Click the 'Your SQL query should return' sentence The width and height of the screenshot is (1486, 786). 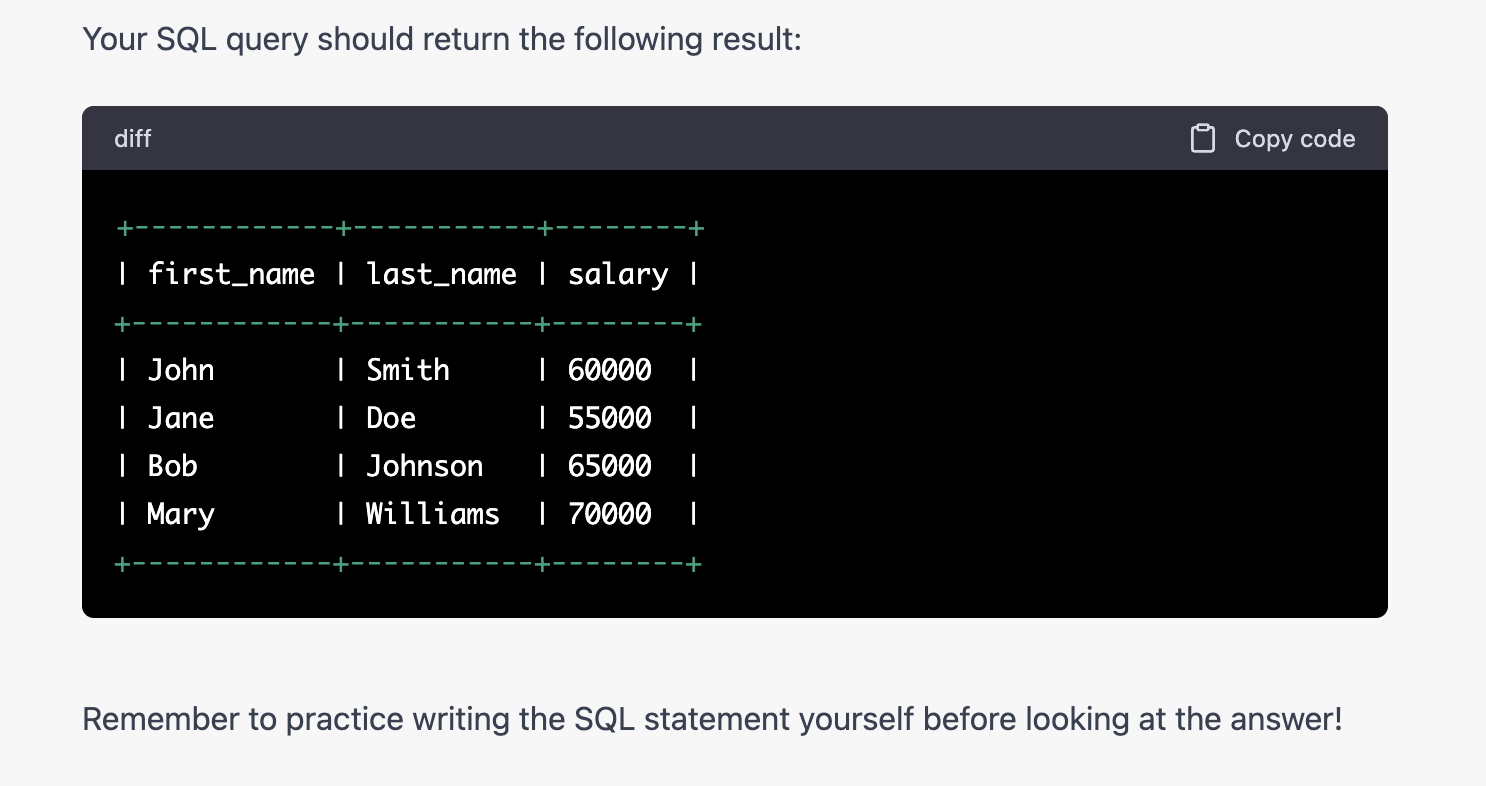[x=442, y=40]
